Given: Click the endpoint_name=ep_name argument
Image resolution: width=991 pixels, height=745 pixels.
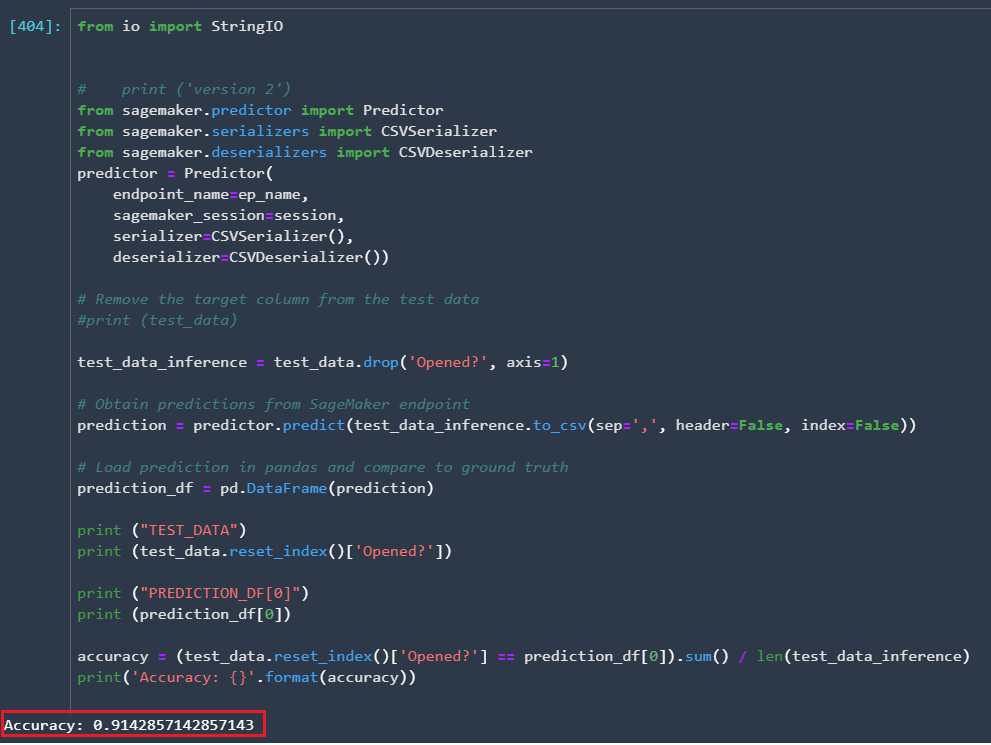Looking at the screenshot, I should [210, 195].
